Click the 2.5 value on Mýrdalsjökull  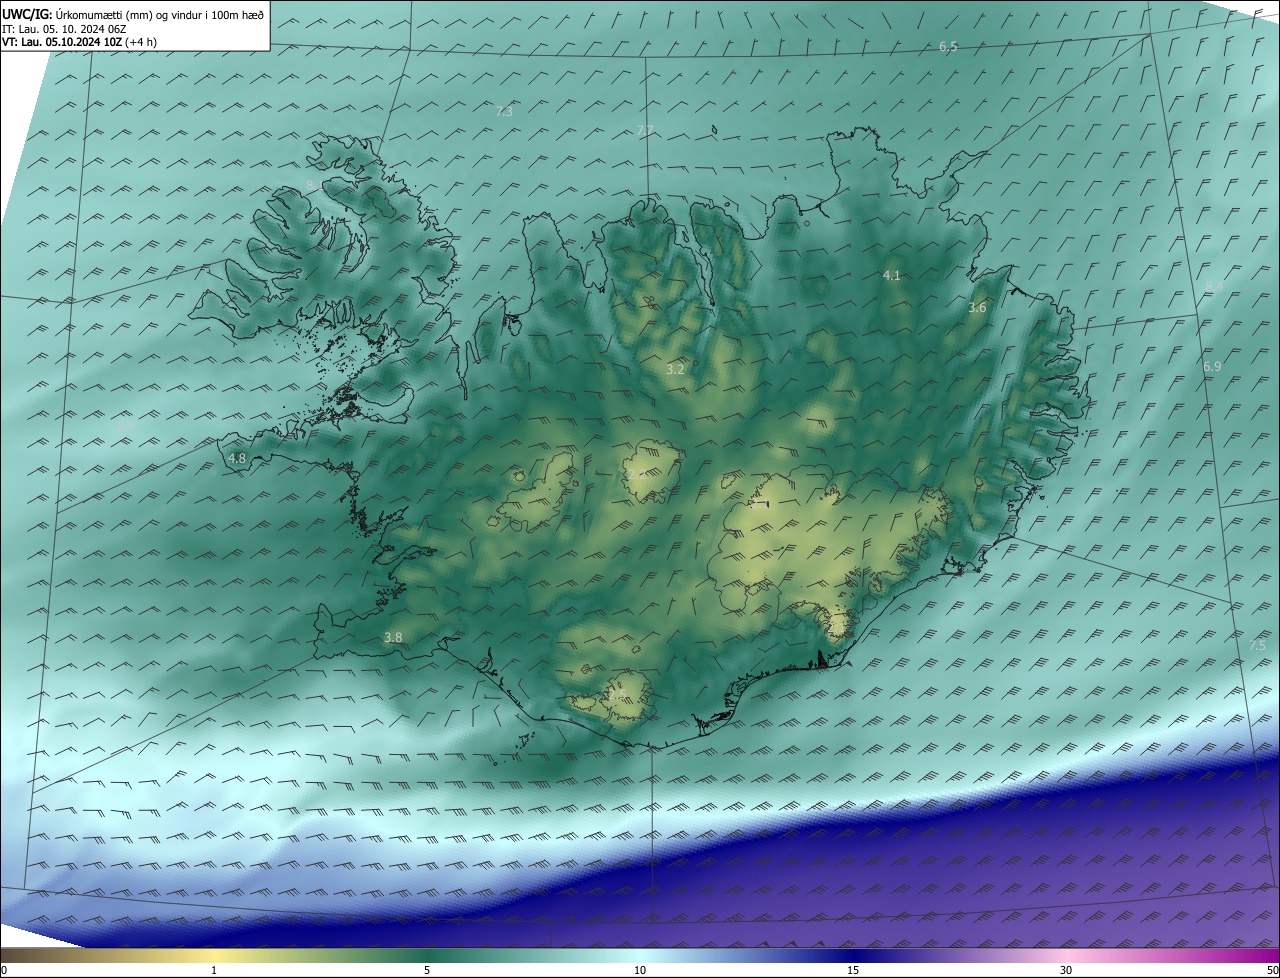coord(616,692)
